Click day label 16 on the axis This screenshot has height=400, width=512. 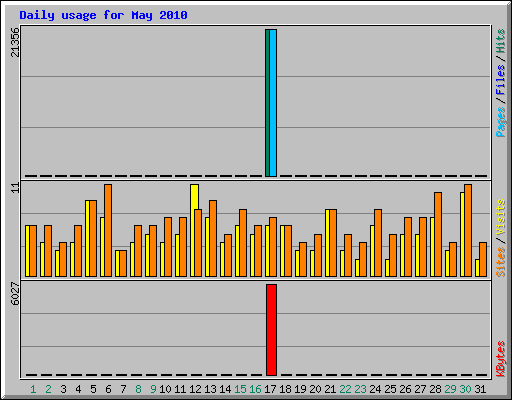click(x=255, y=389)
